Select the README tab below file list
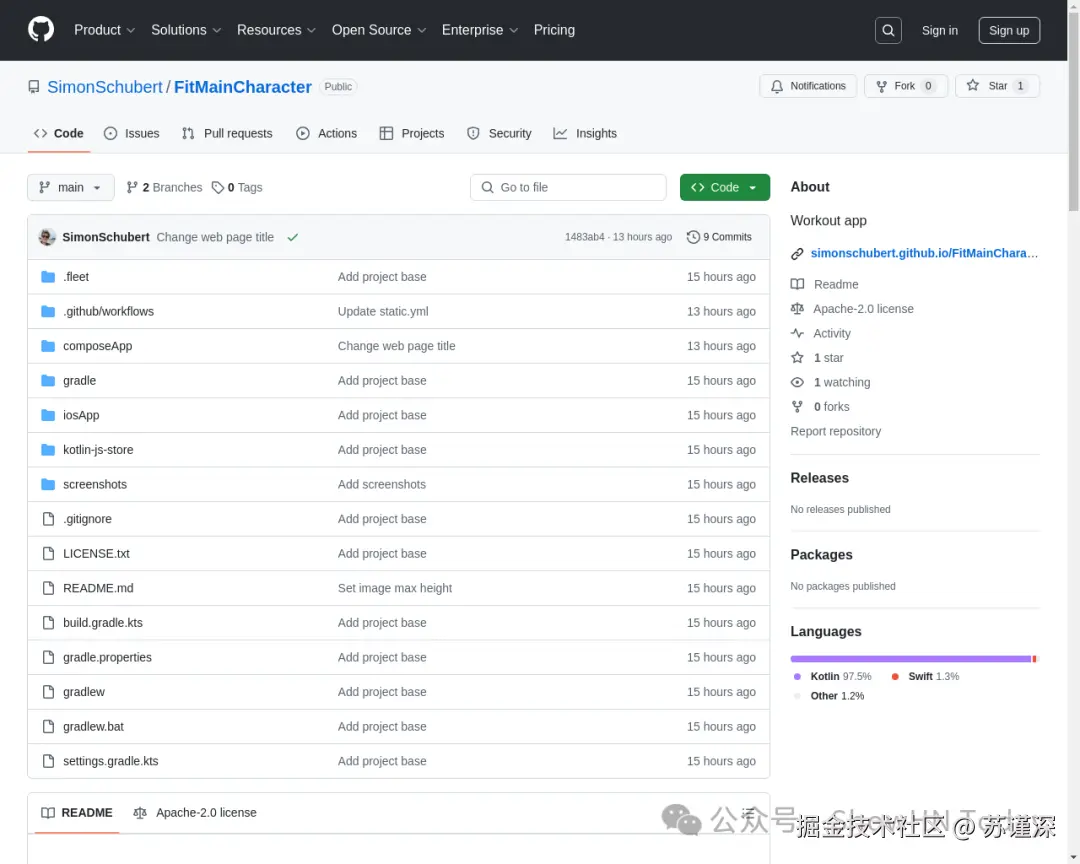 click(76, 813)
